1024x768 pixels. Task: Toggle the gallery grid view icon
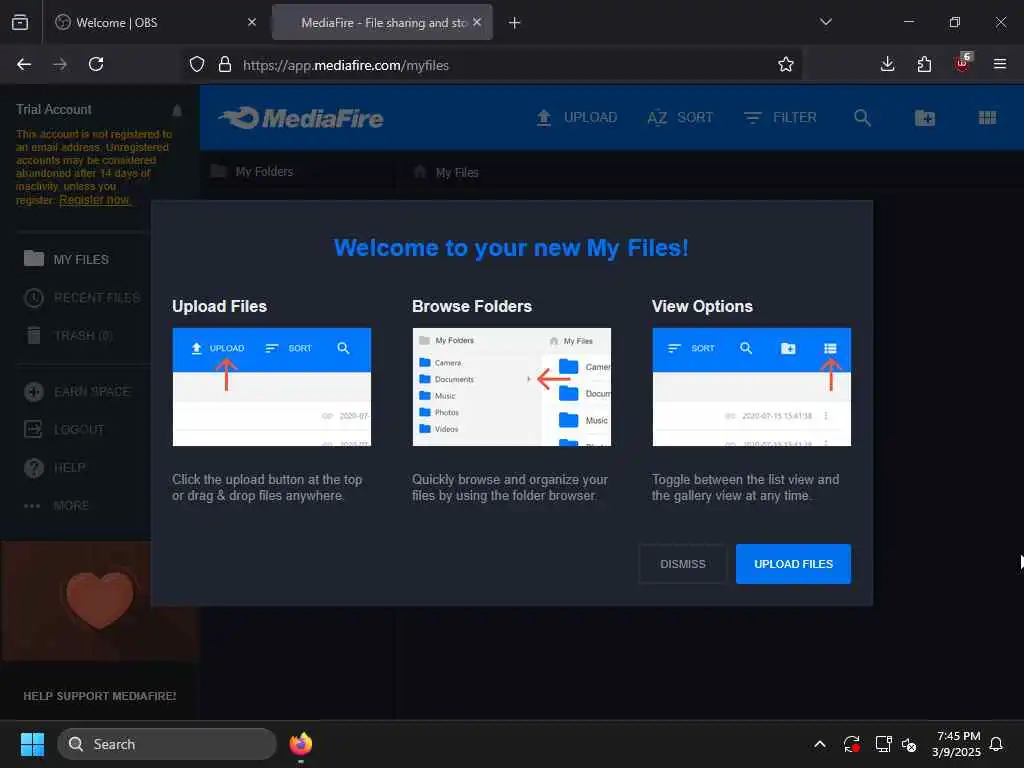(x=987, y=118)
